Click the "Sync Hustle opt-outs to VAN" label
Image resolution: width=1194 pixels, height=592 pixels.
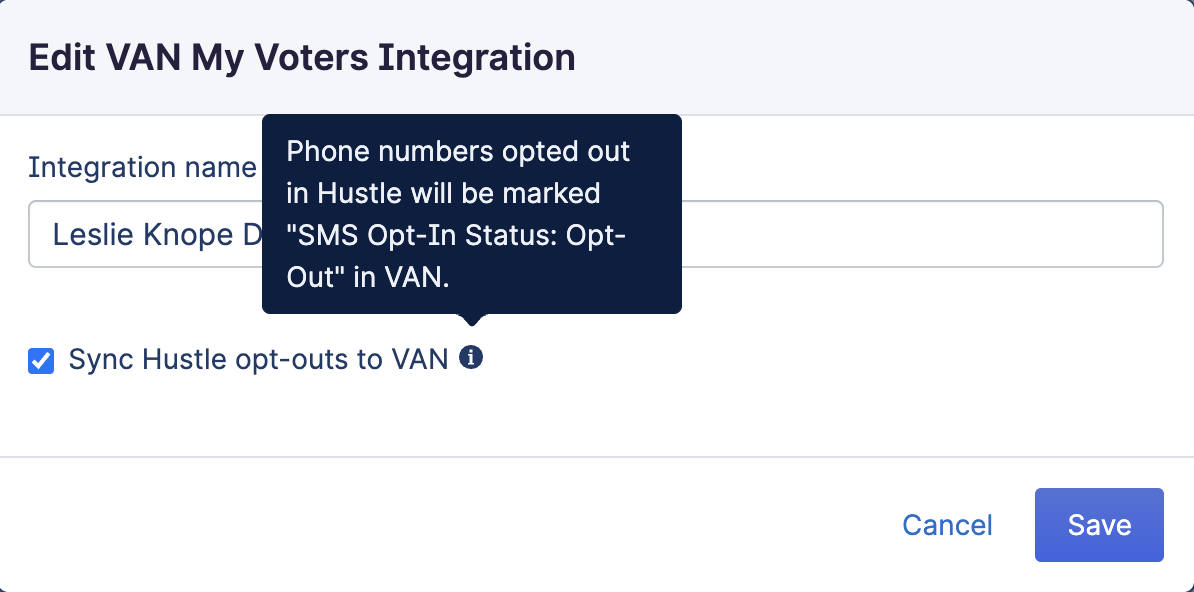(258, 359)
